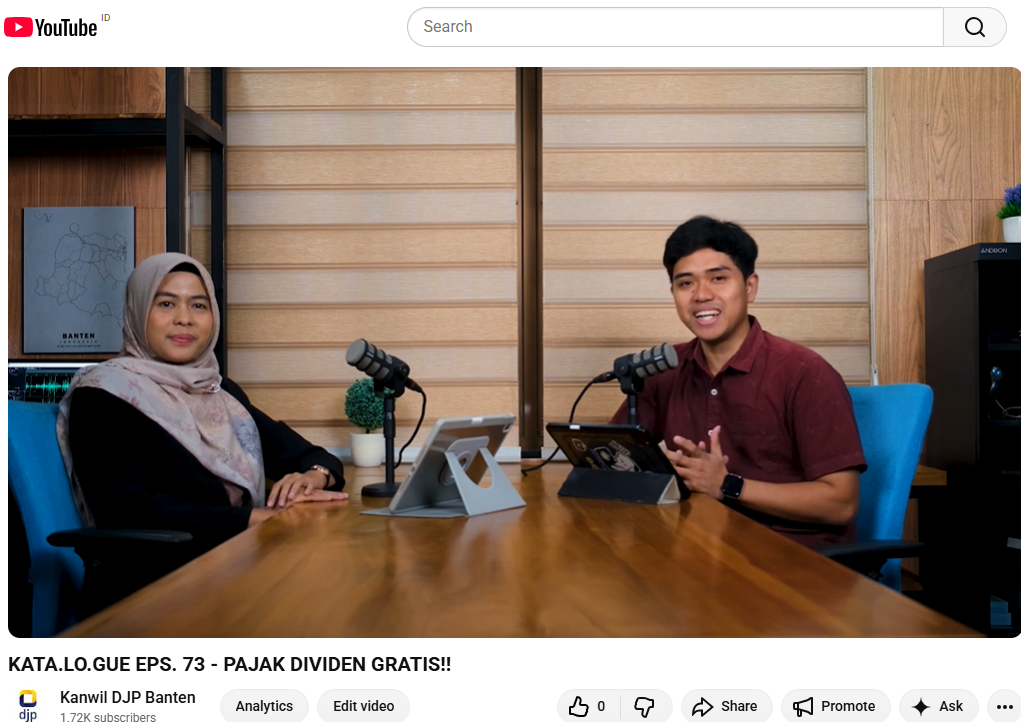This screenshot has width=1021, height=722.
Task: Click the ID country code beside the logo
Action: coord(106,18)
